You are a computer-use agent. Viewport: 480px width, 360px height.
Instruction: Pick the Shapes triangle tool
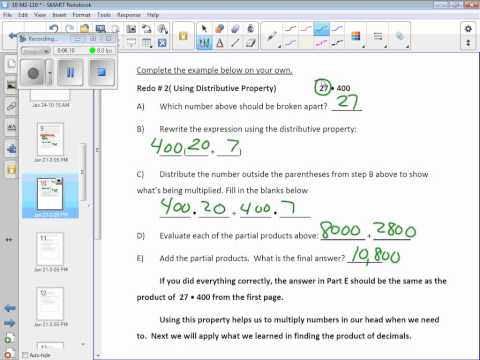[220, 43]
